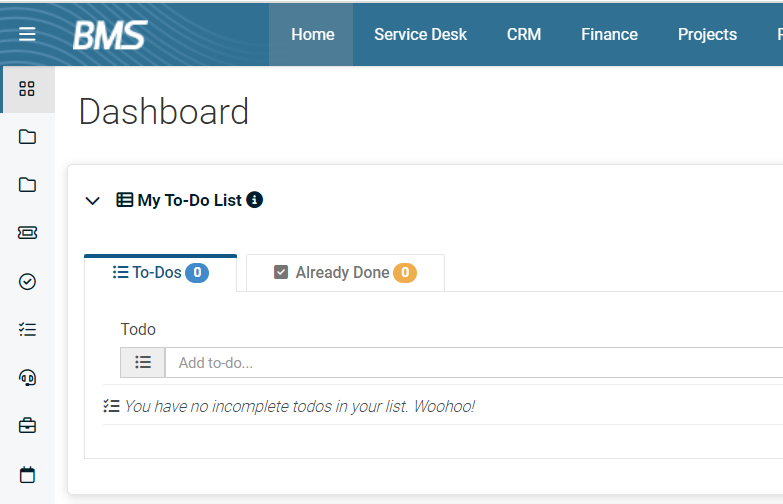Image resolution: width=783 pixels, height=504 pixels.
Task: Open the calendar icon in sidebar
Action: 27,475
